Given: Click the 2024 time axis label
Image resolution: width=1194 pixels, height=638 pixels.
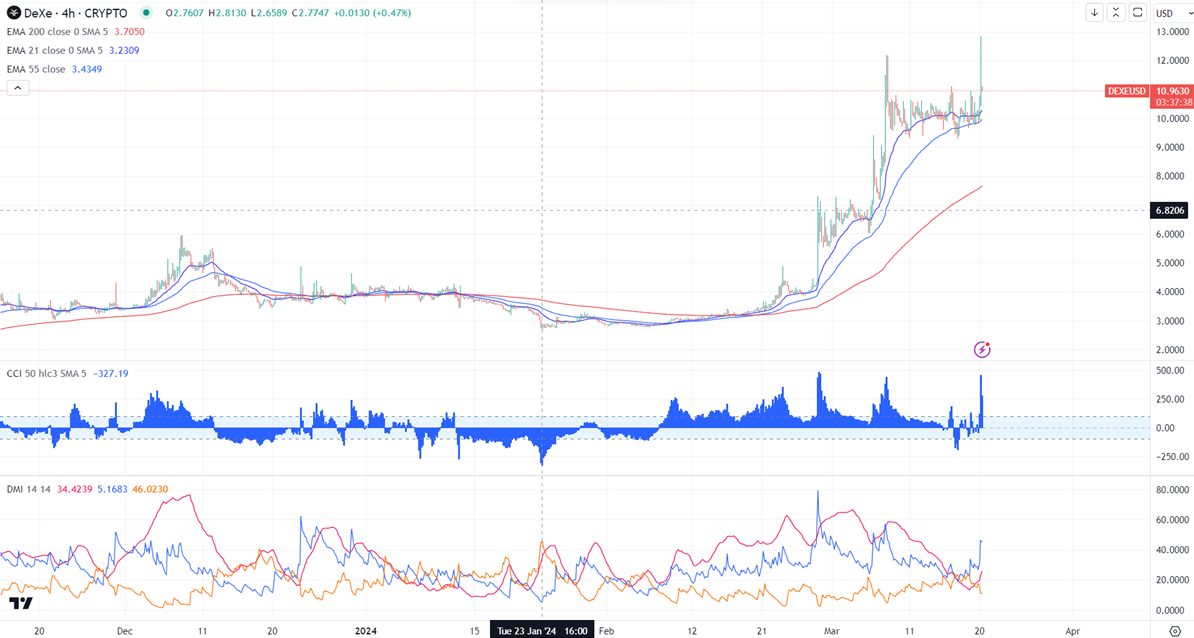Looking at the screenshot, I should pos(366,631).
